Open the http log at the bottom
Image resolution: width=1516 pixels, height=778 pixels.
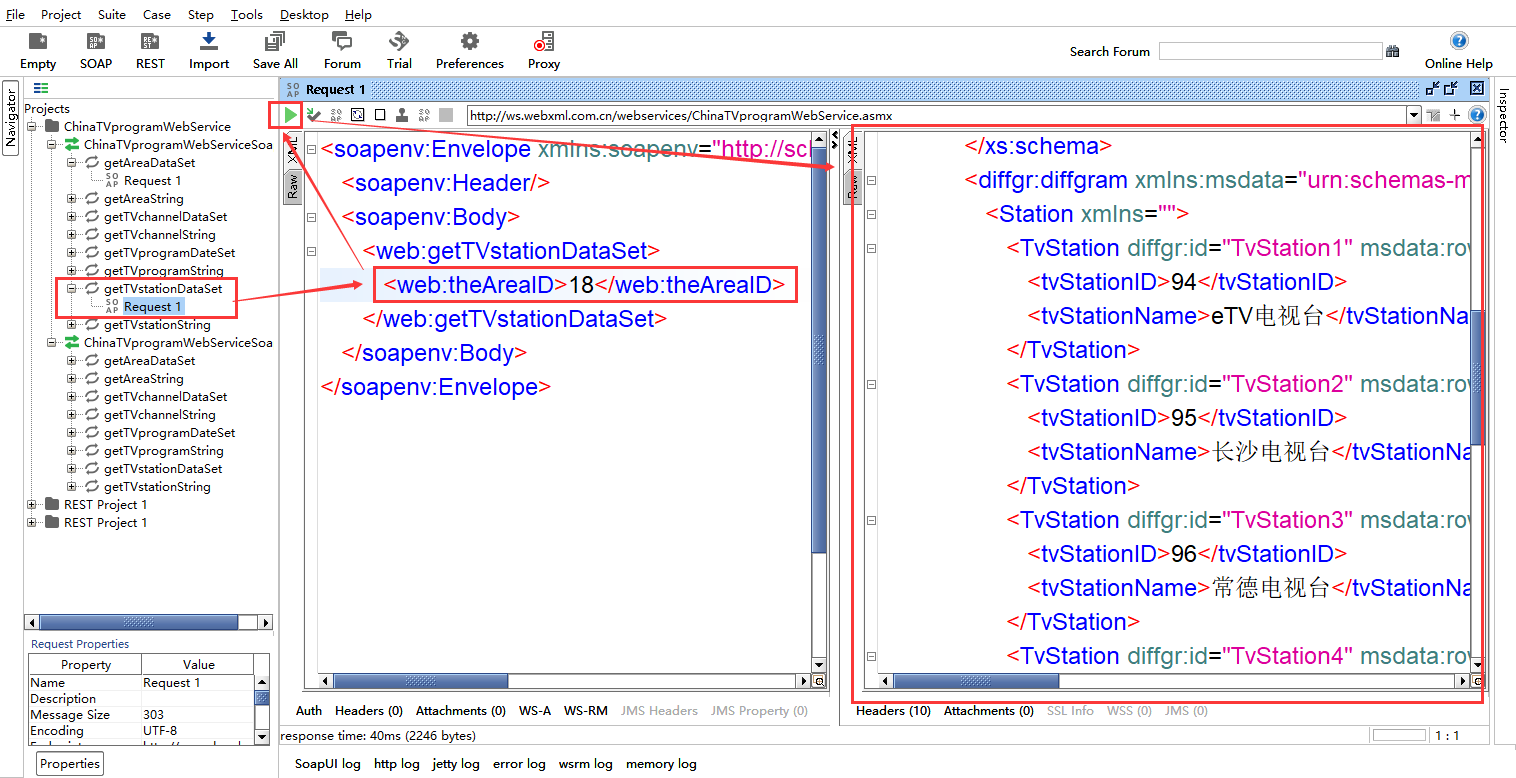396,764
